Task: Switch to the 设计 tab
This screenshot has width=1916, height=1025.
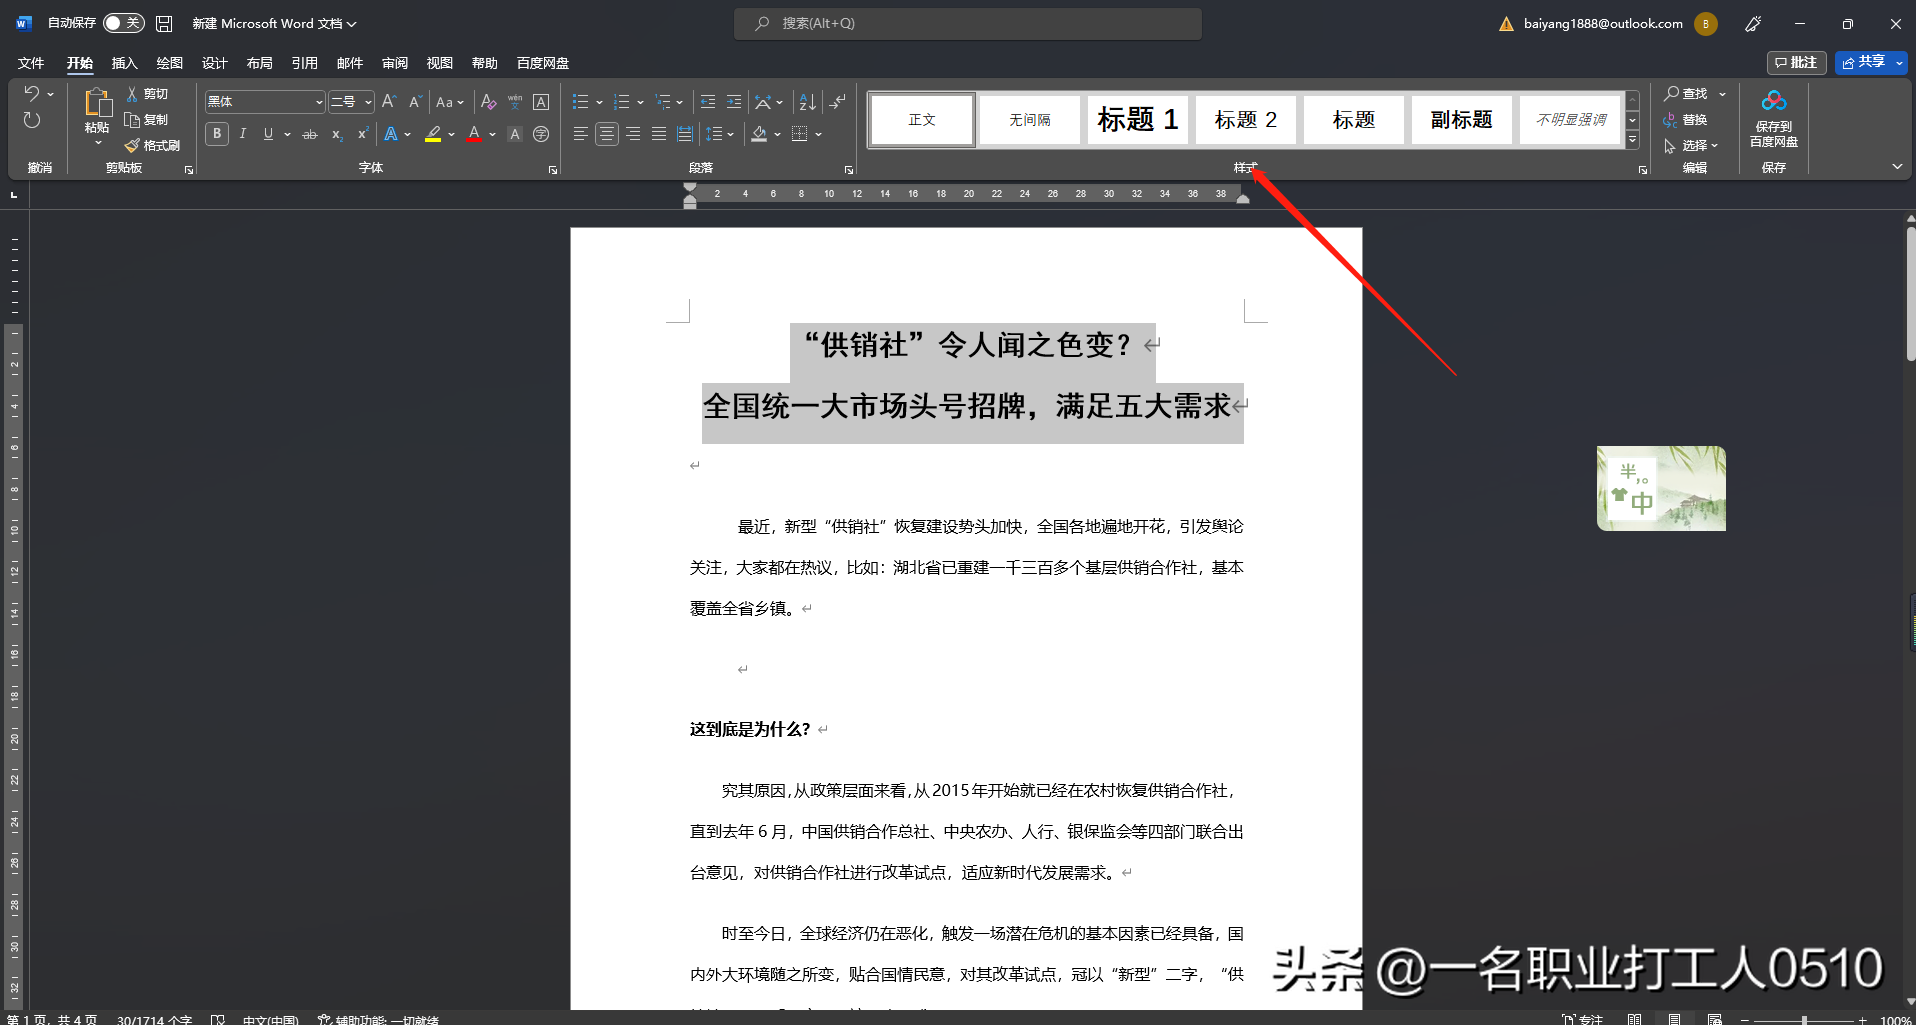Action: pyautogui.click(x=214, y=63)
